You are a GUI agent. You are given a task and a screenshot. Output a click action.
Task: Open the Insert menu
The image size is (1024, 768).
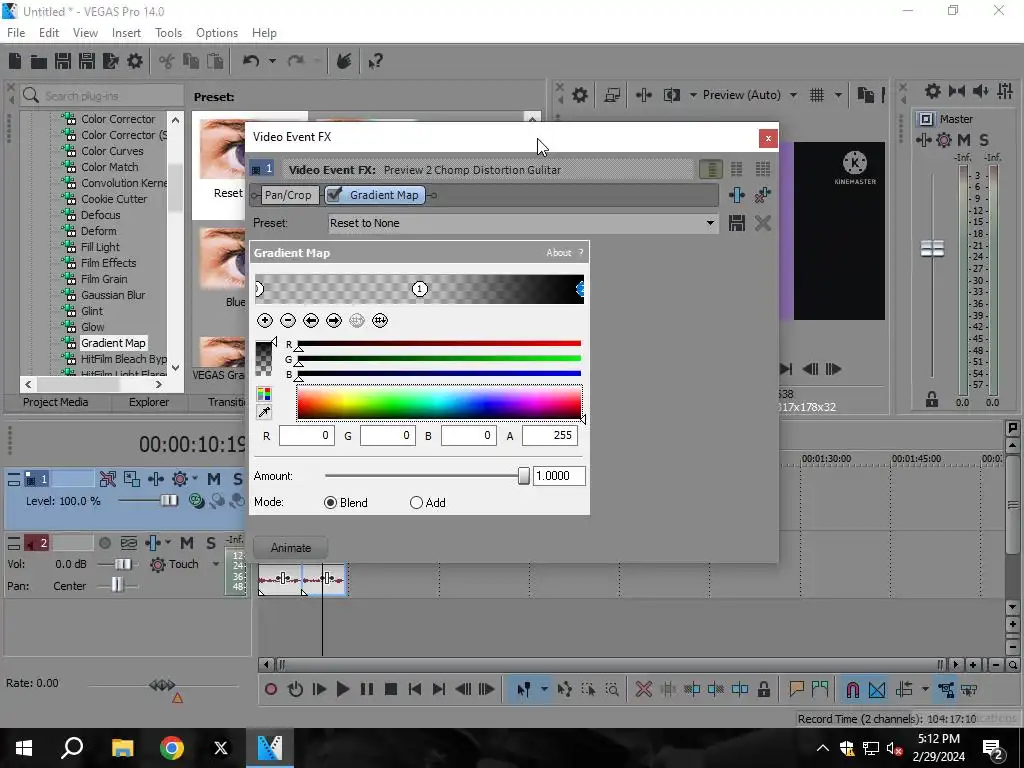(126, 33)
